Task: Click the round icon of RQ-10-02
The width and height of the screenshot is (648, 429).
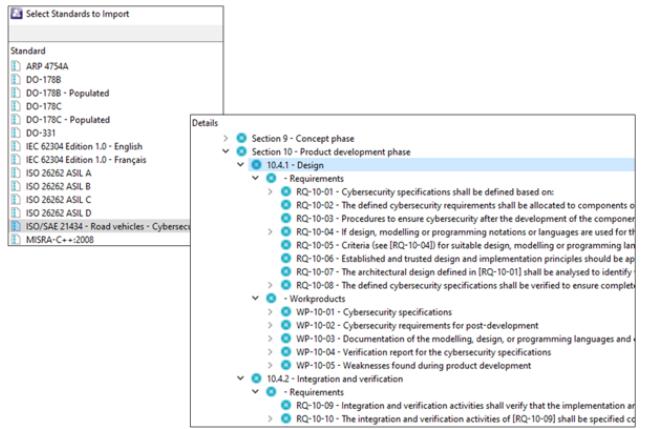Action: [286, 205]
